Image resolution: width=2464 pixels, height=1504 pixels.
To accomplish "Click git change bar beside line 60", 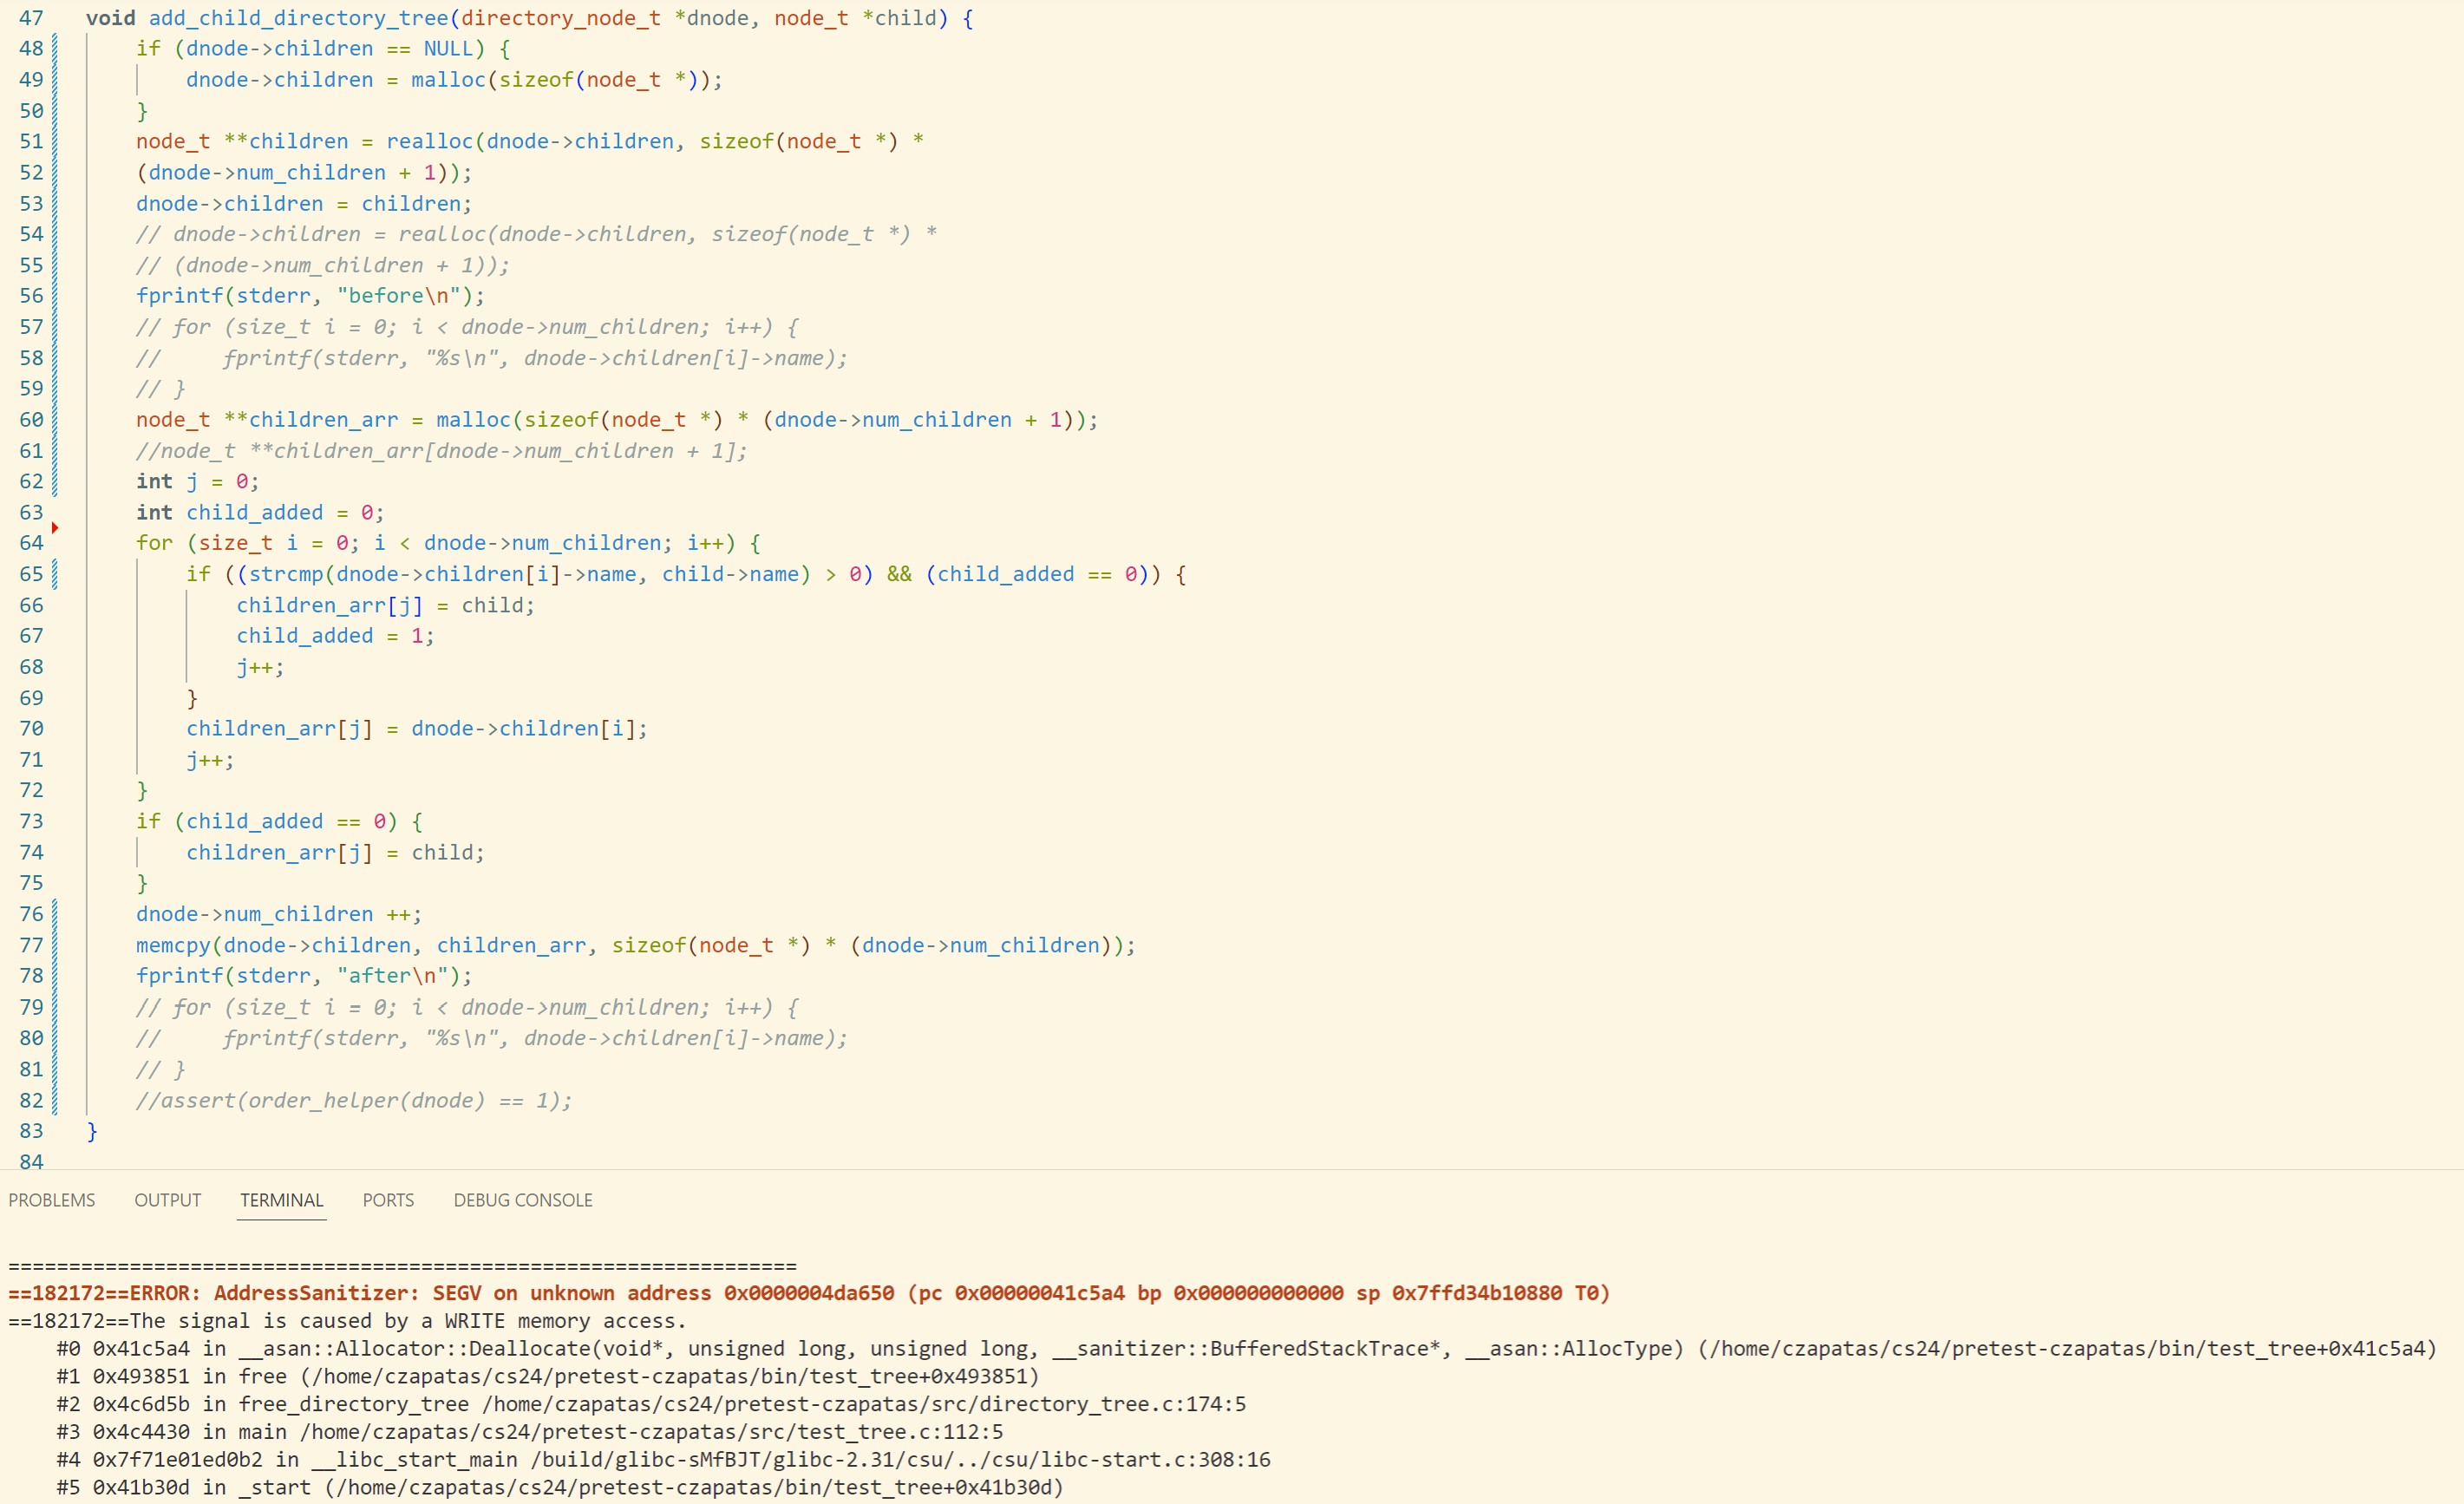I will click(x=54, y=420).
